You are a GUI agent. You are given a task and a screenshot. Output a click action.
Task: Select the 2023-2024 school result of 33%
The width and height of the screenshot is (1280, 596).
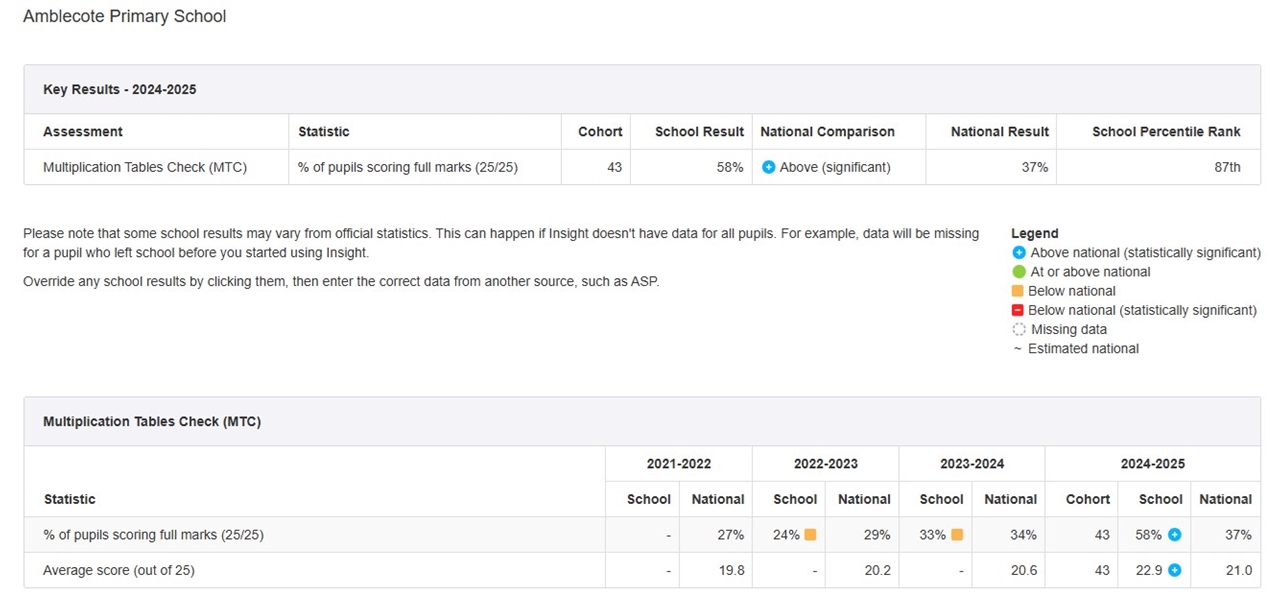[932, 535]
